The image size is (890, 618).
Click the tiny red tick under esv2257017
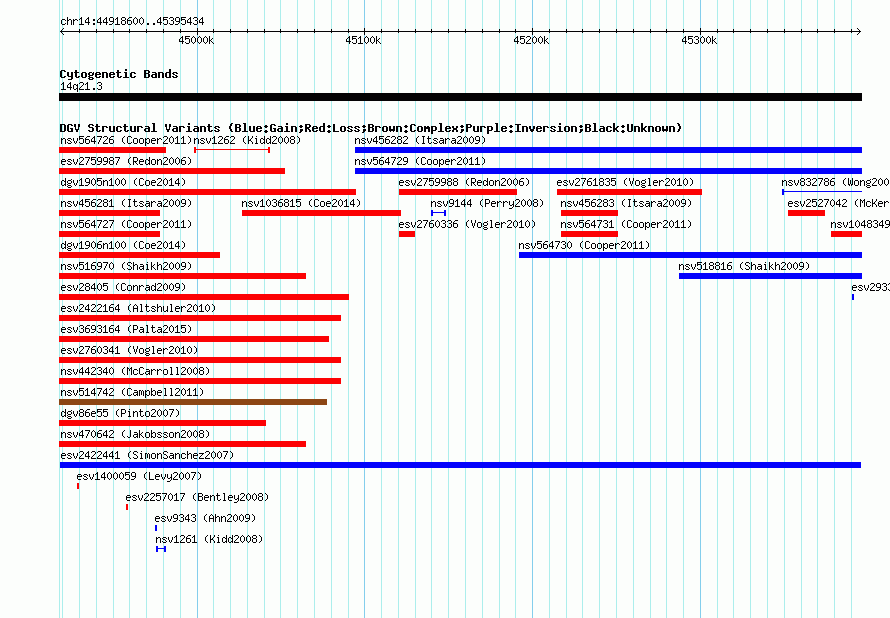pos(127,507)
